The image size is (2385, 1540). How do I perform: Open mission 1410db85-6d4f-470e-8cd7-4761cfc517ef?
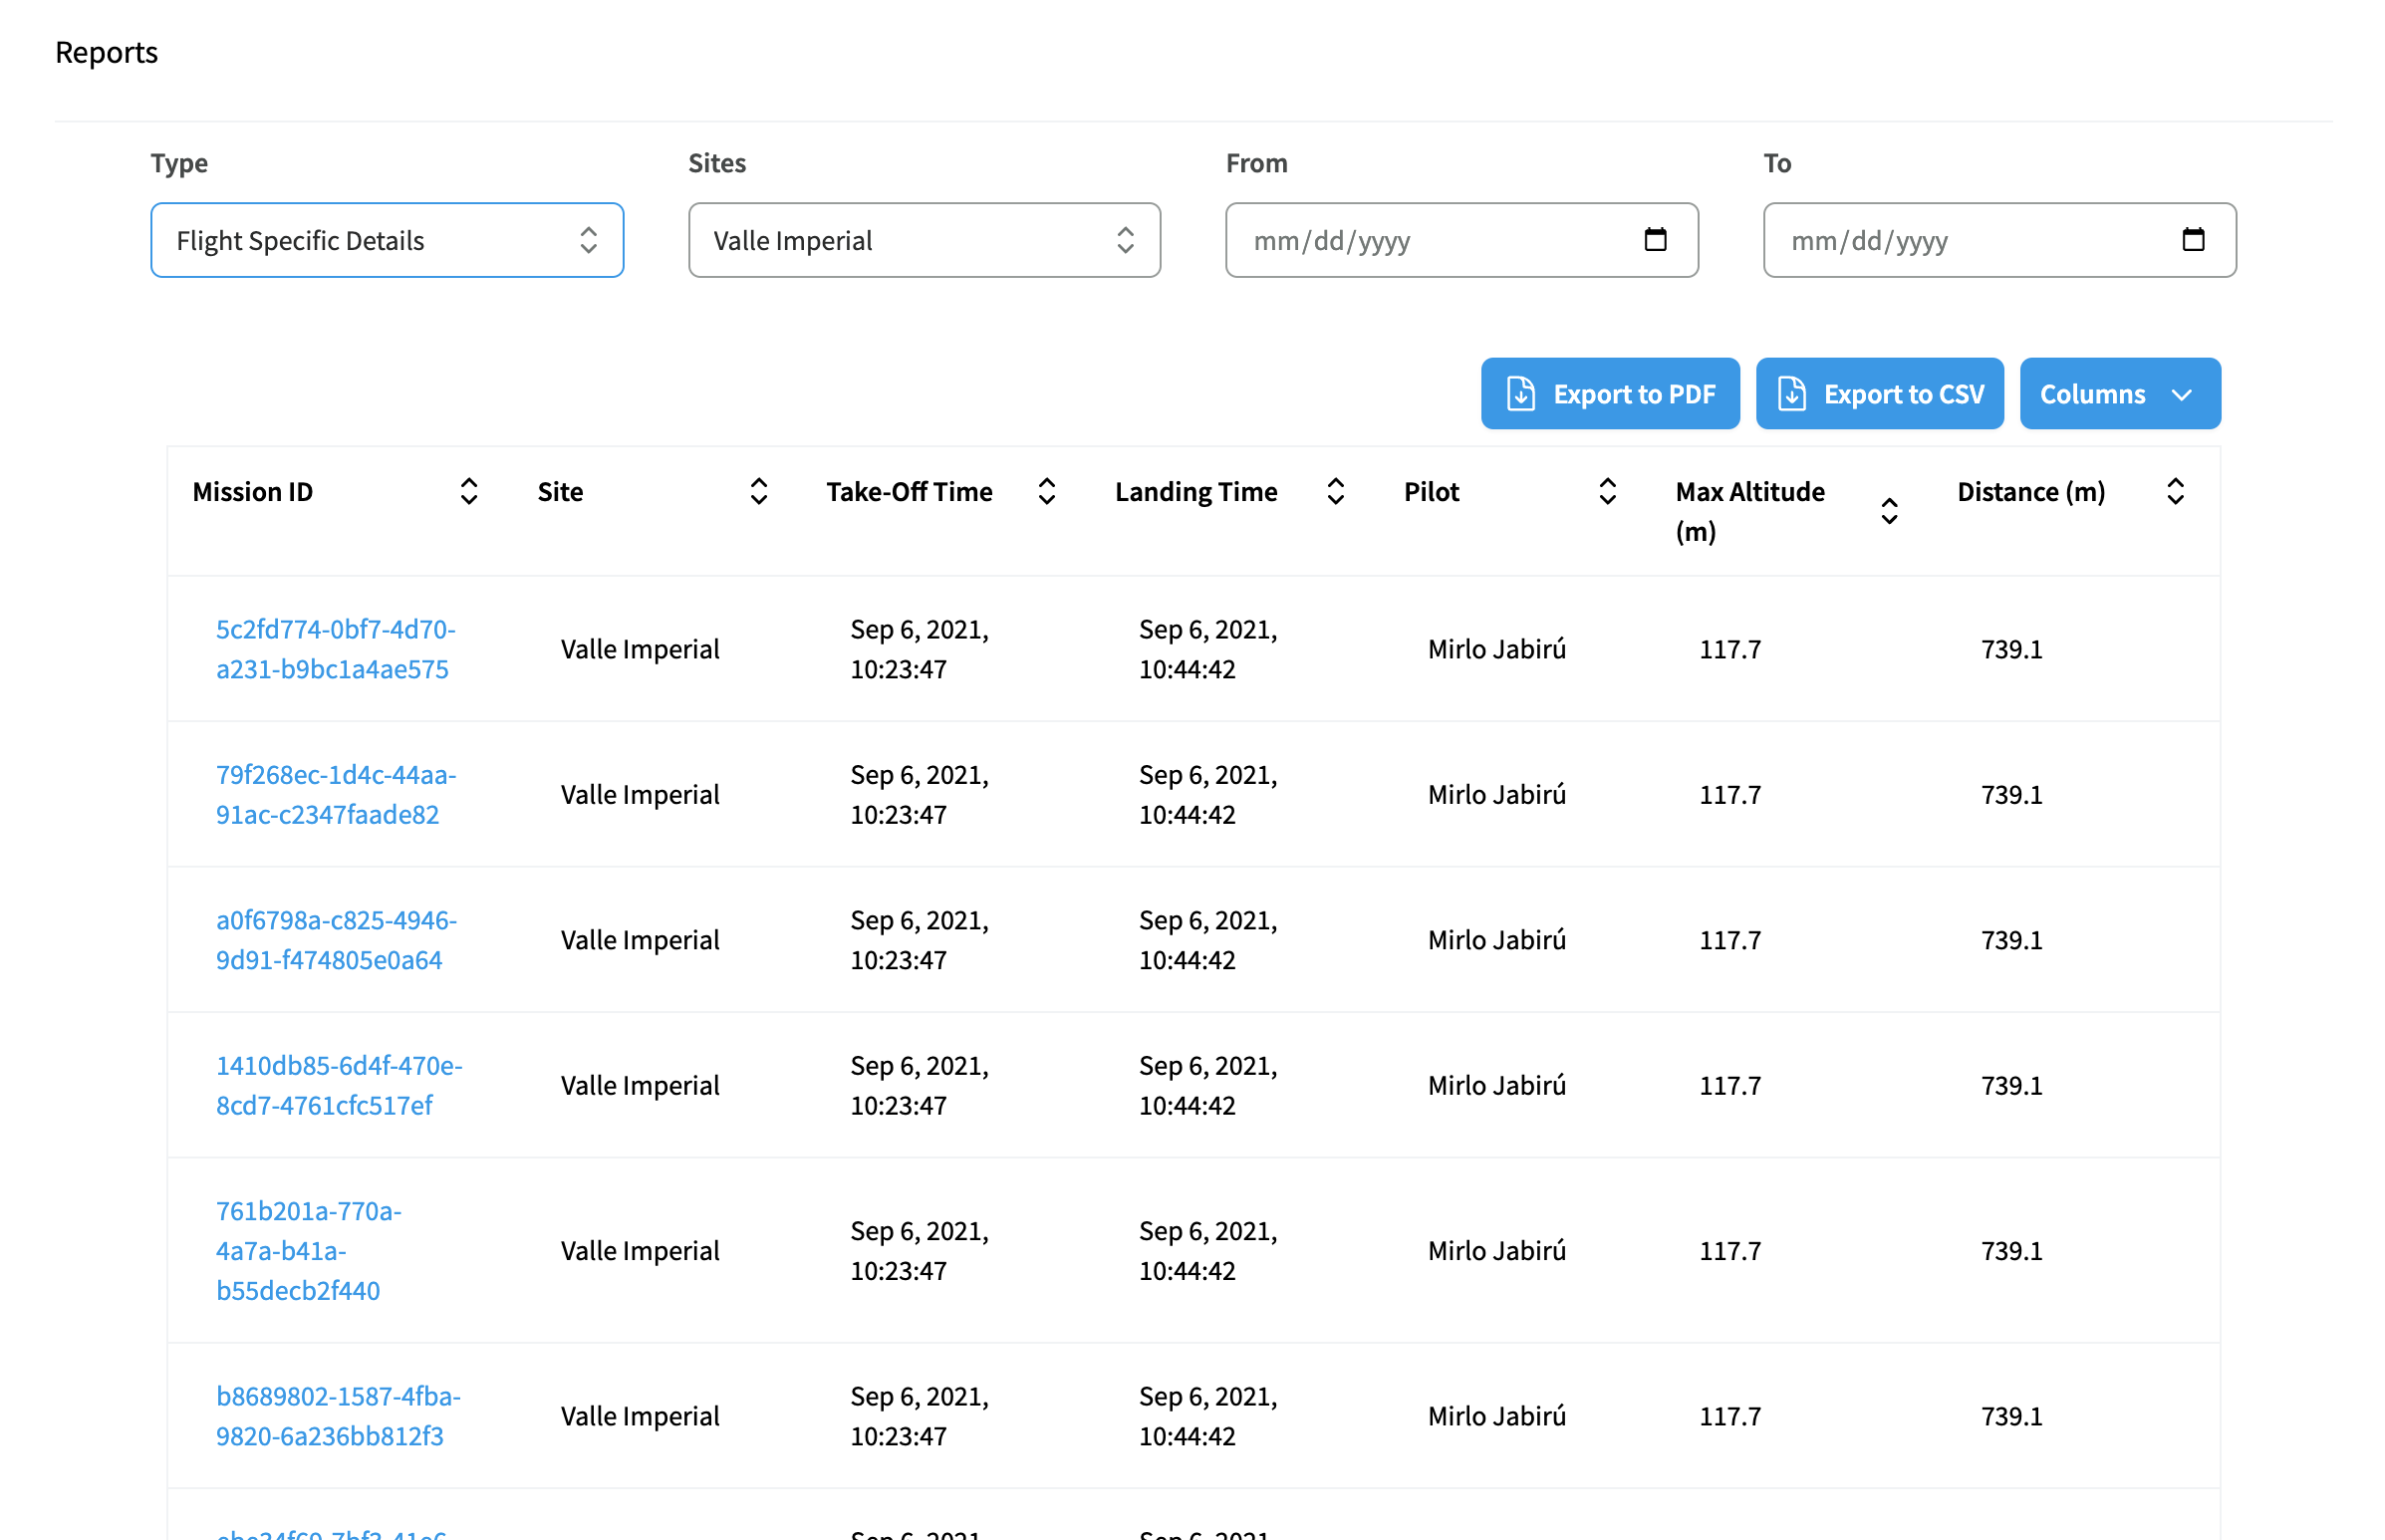click(339, 1086)
